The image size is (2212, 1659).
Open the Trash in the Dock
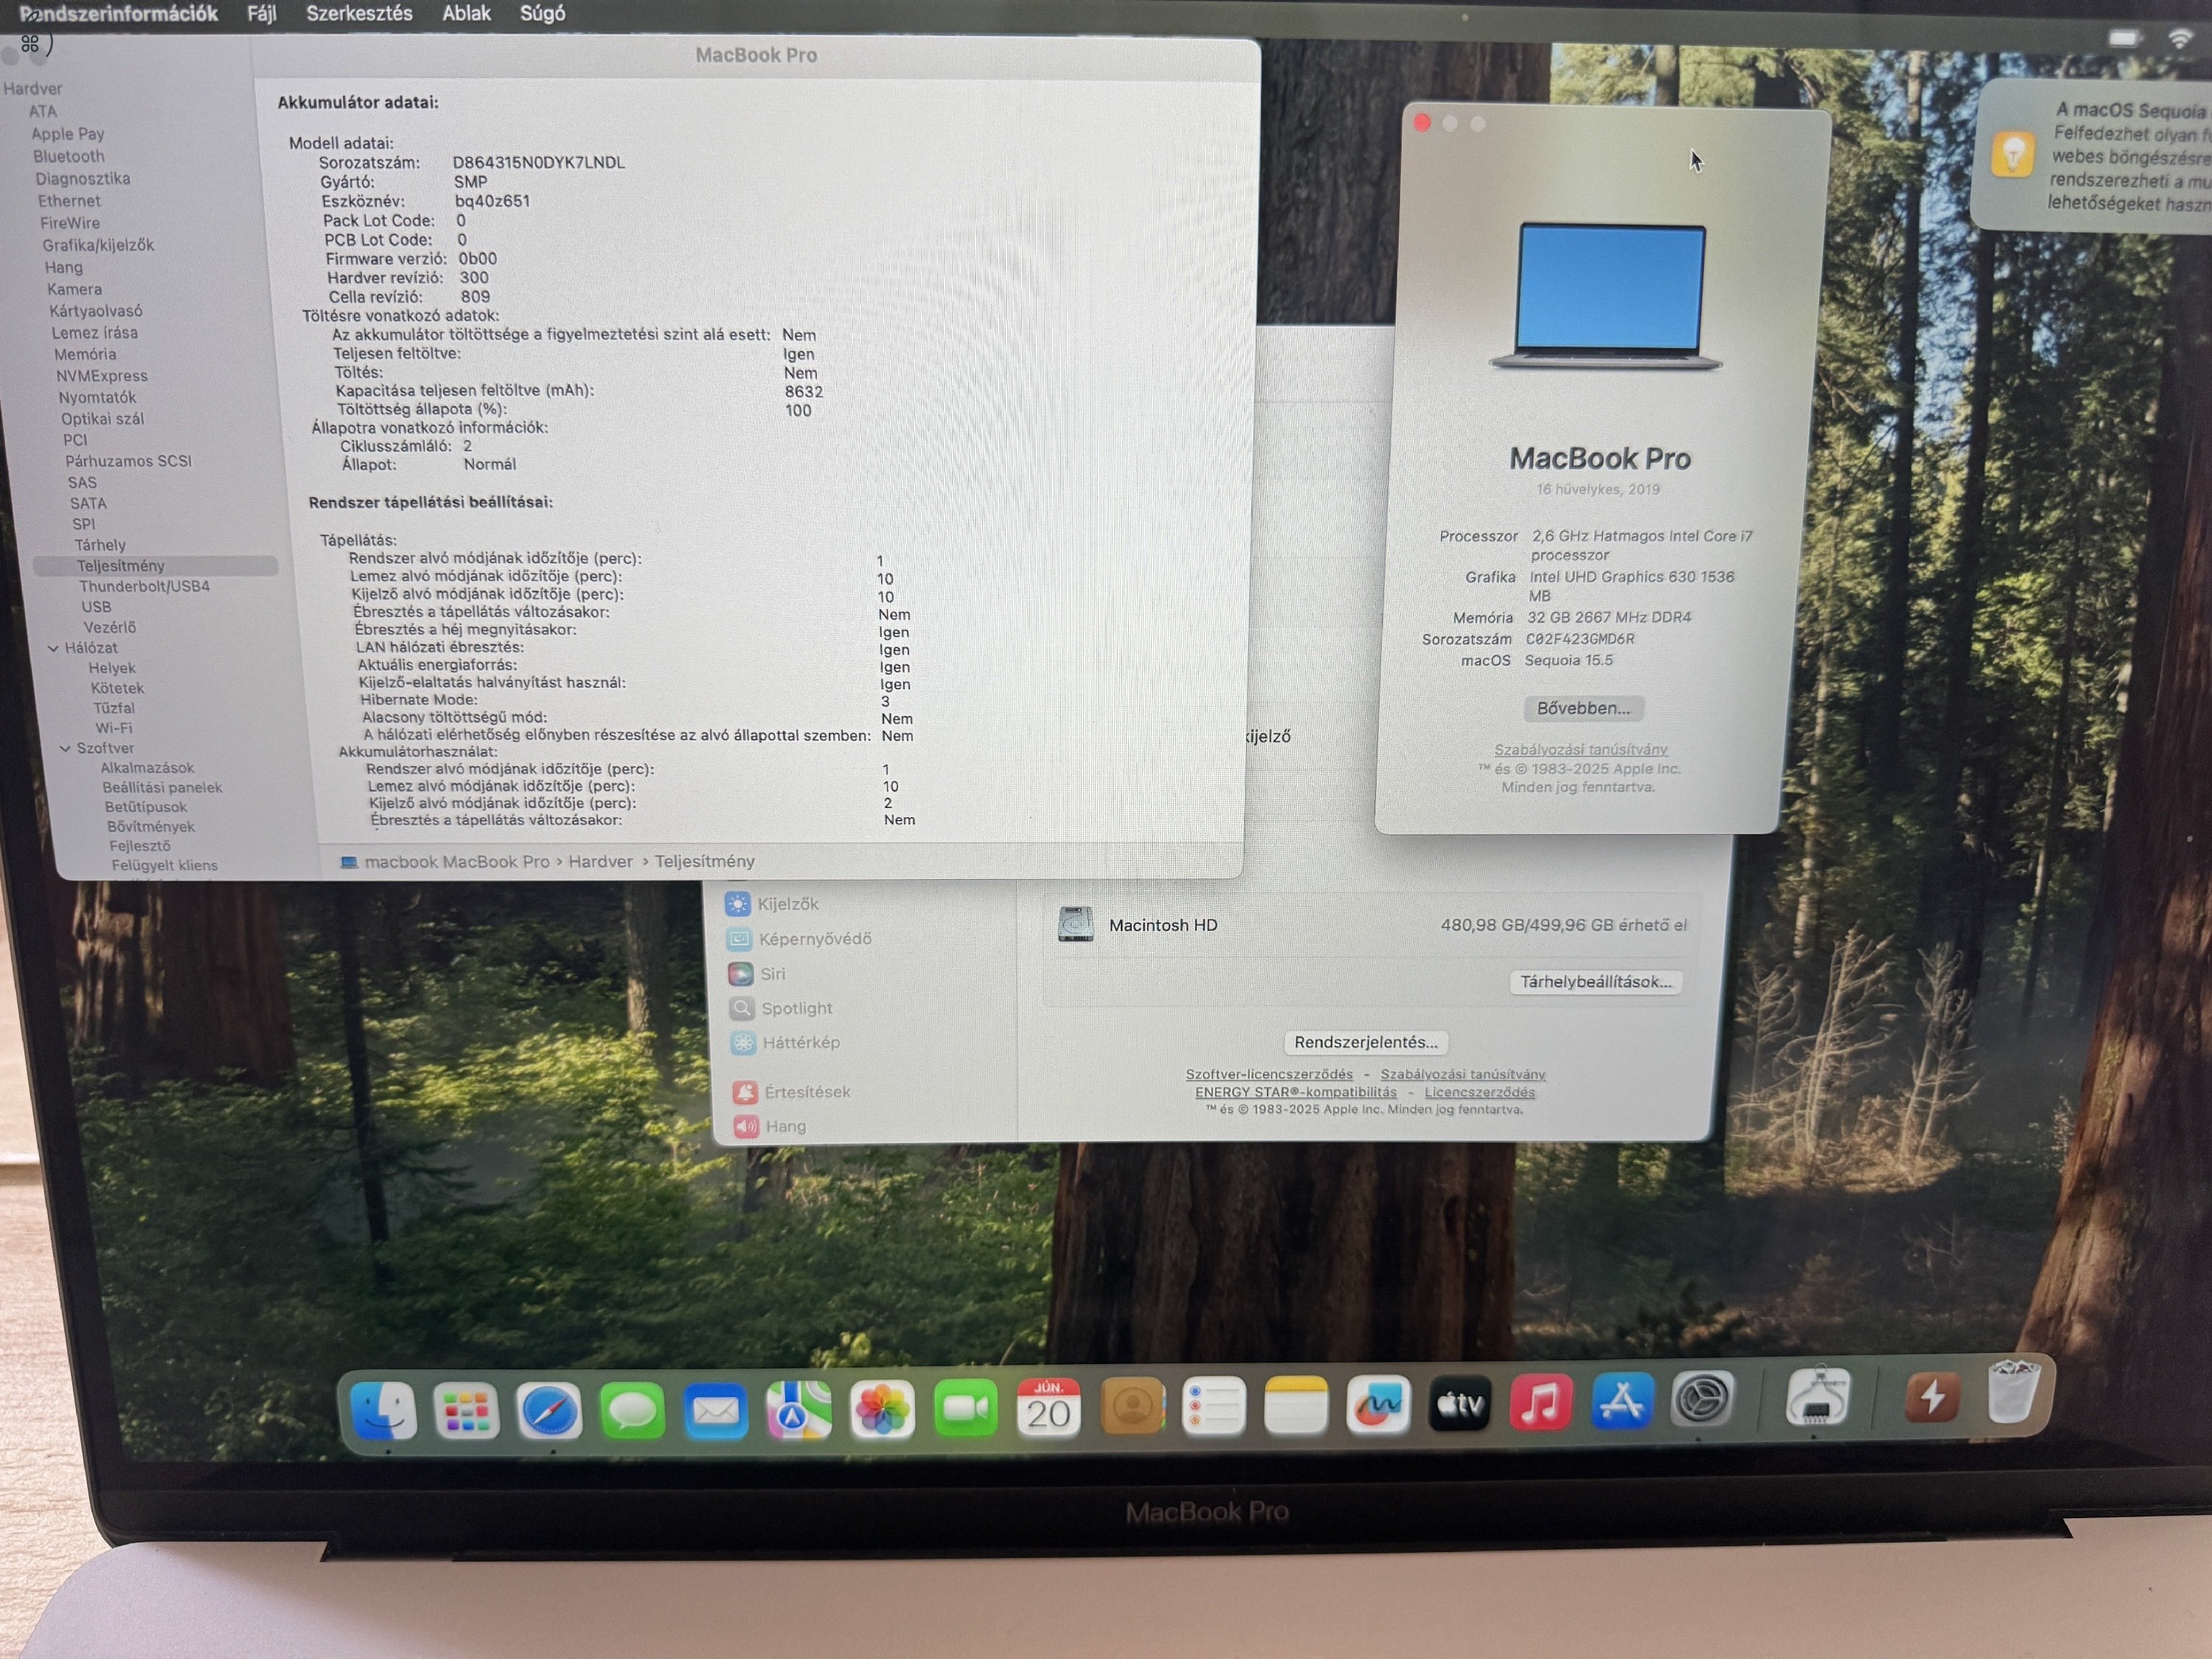2012,1391
